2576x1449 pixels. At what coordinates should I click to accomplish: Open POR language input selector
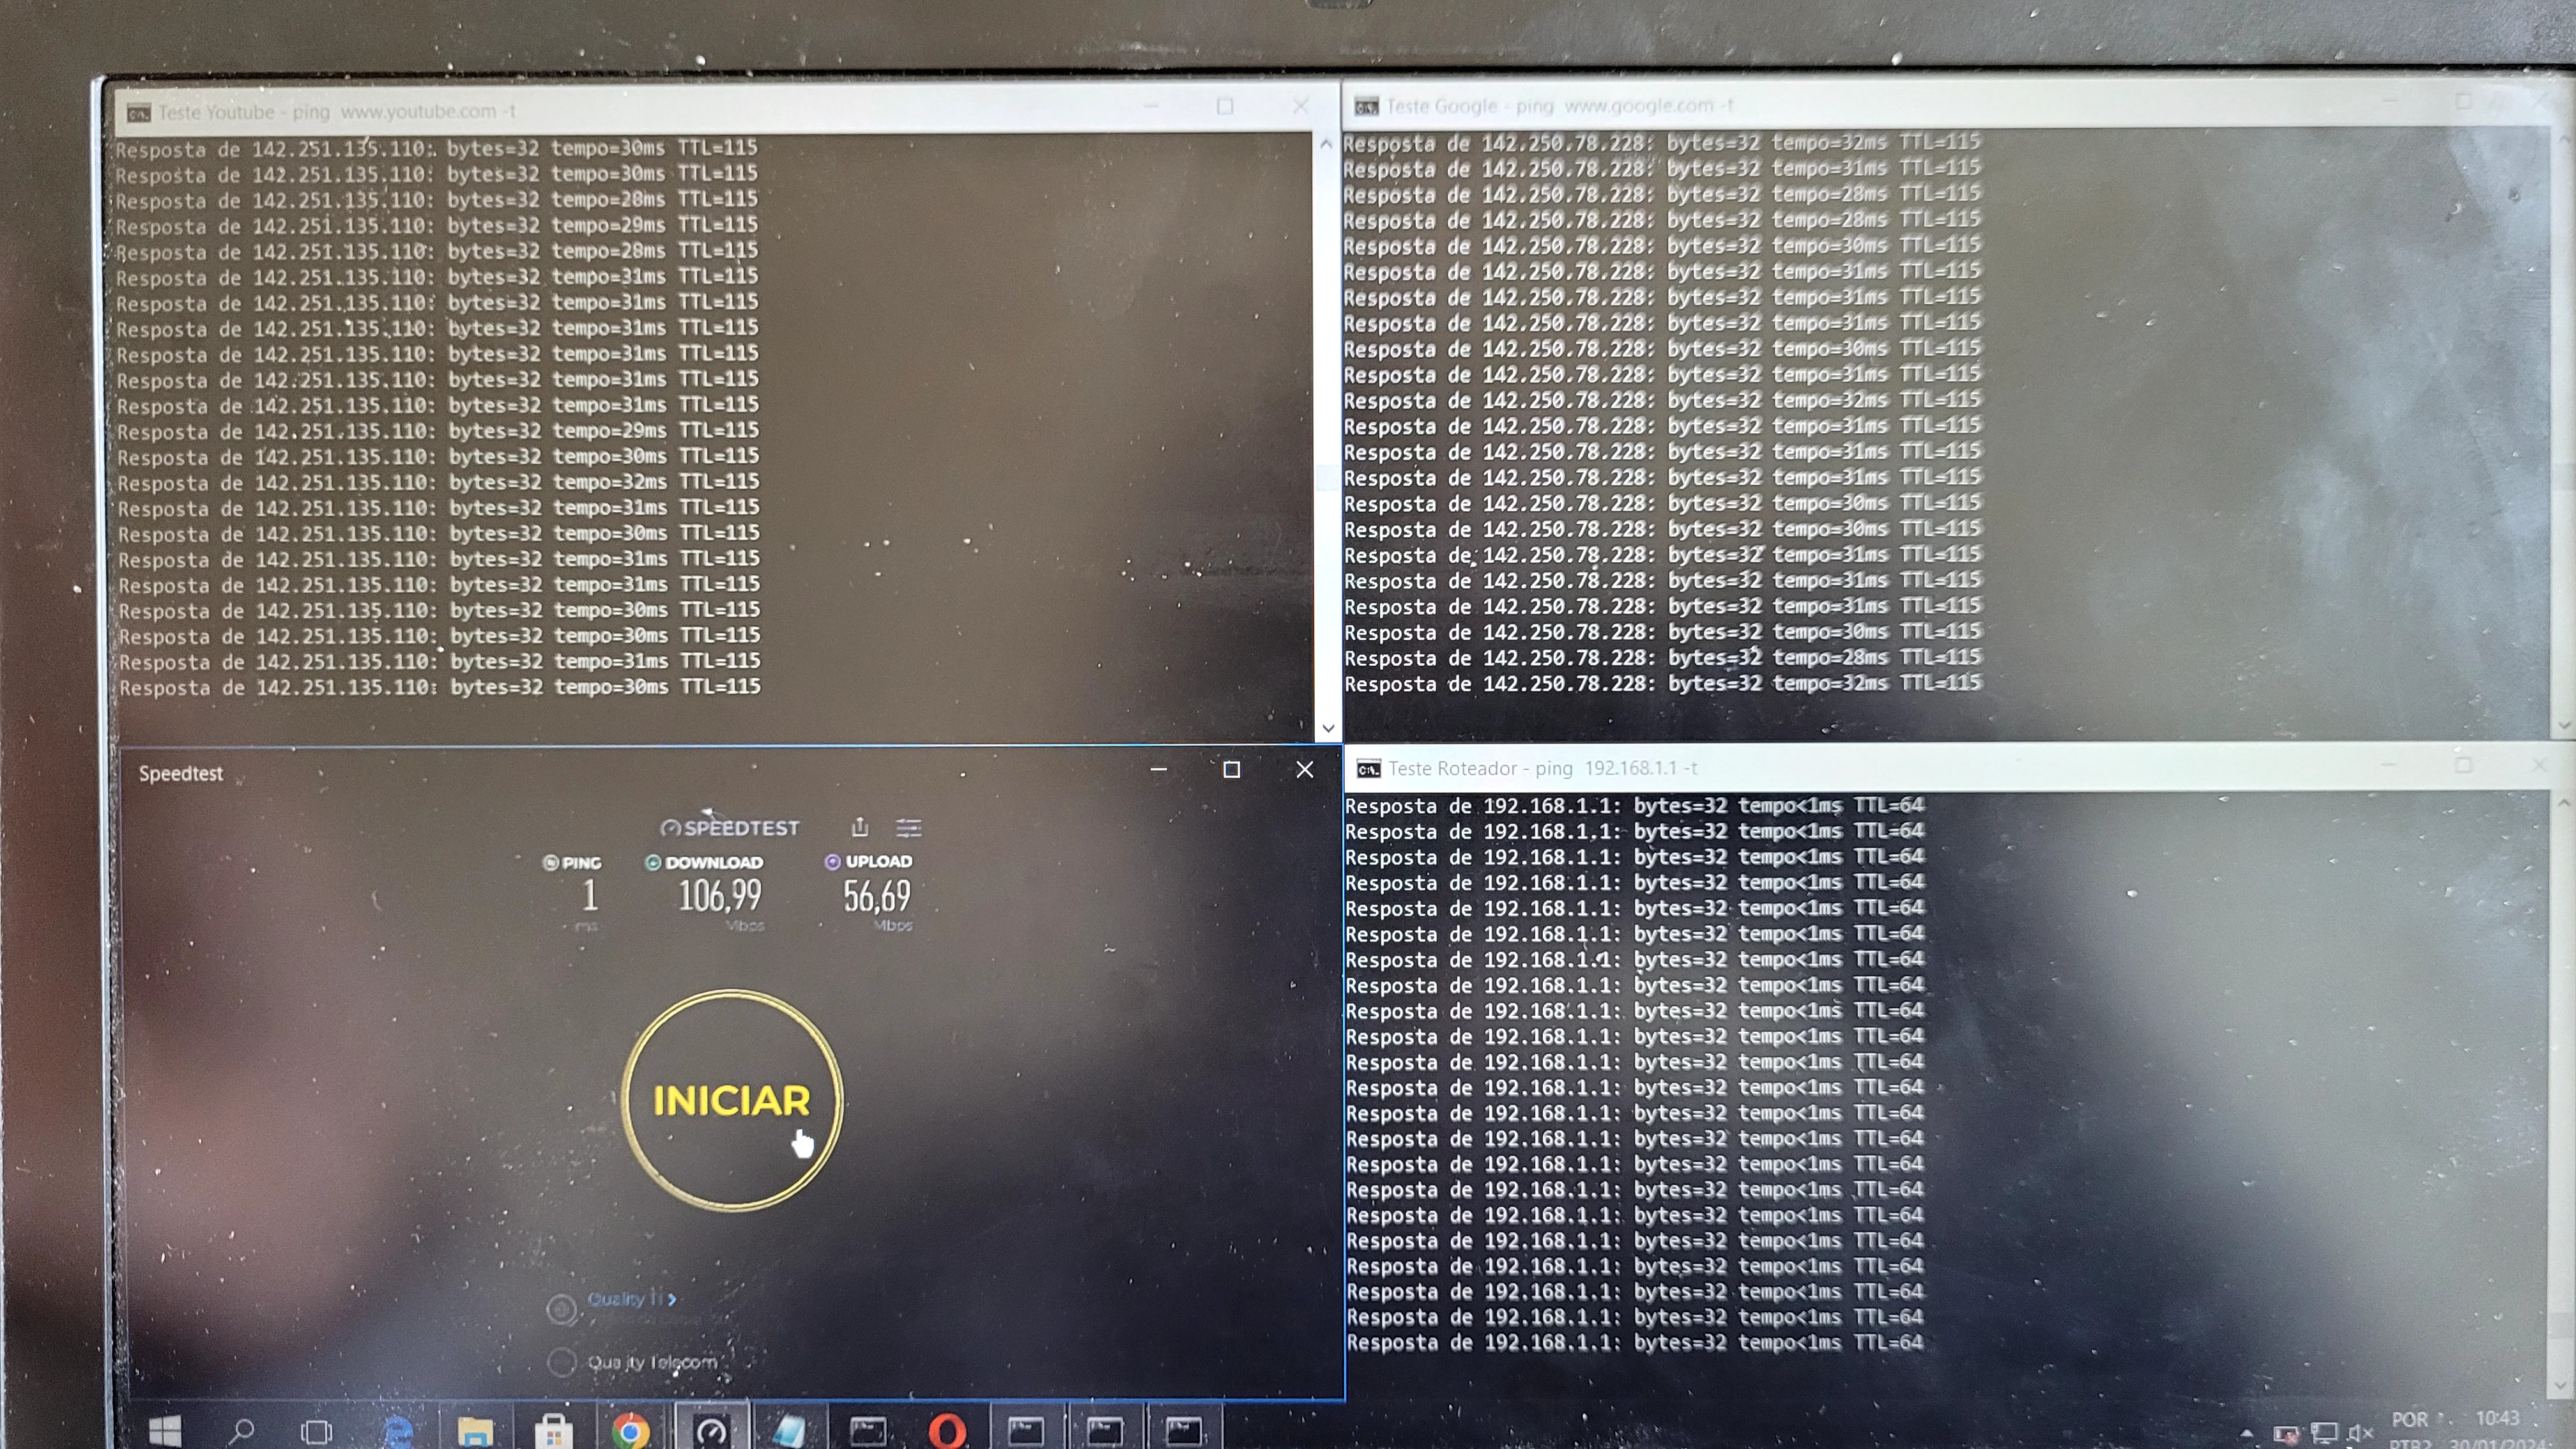[x=2410, y=1420]
